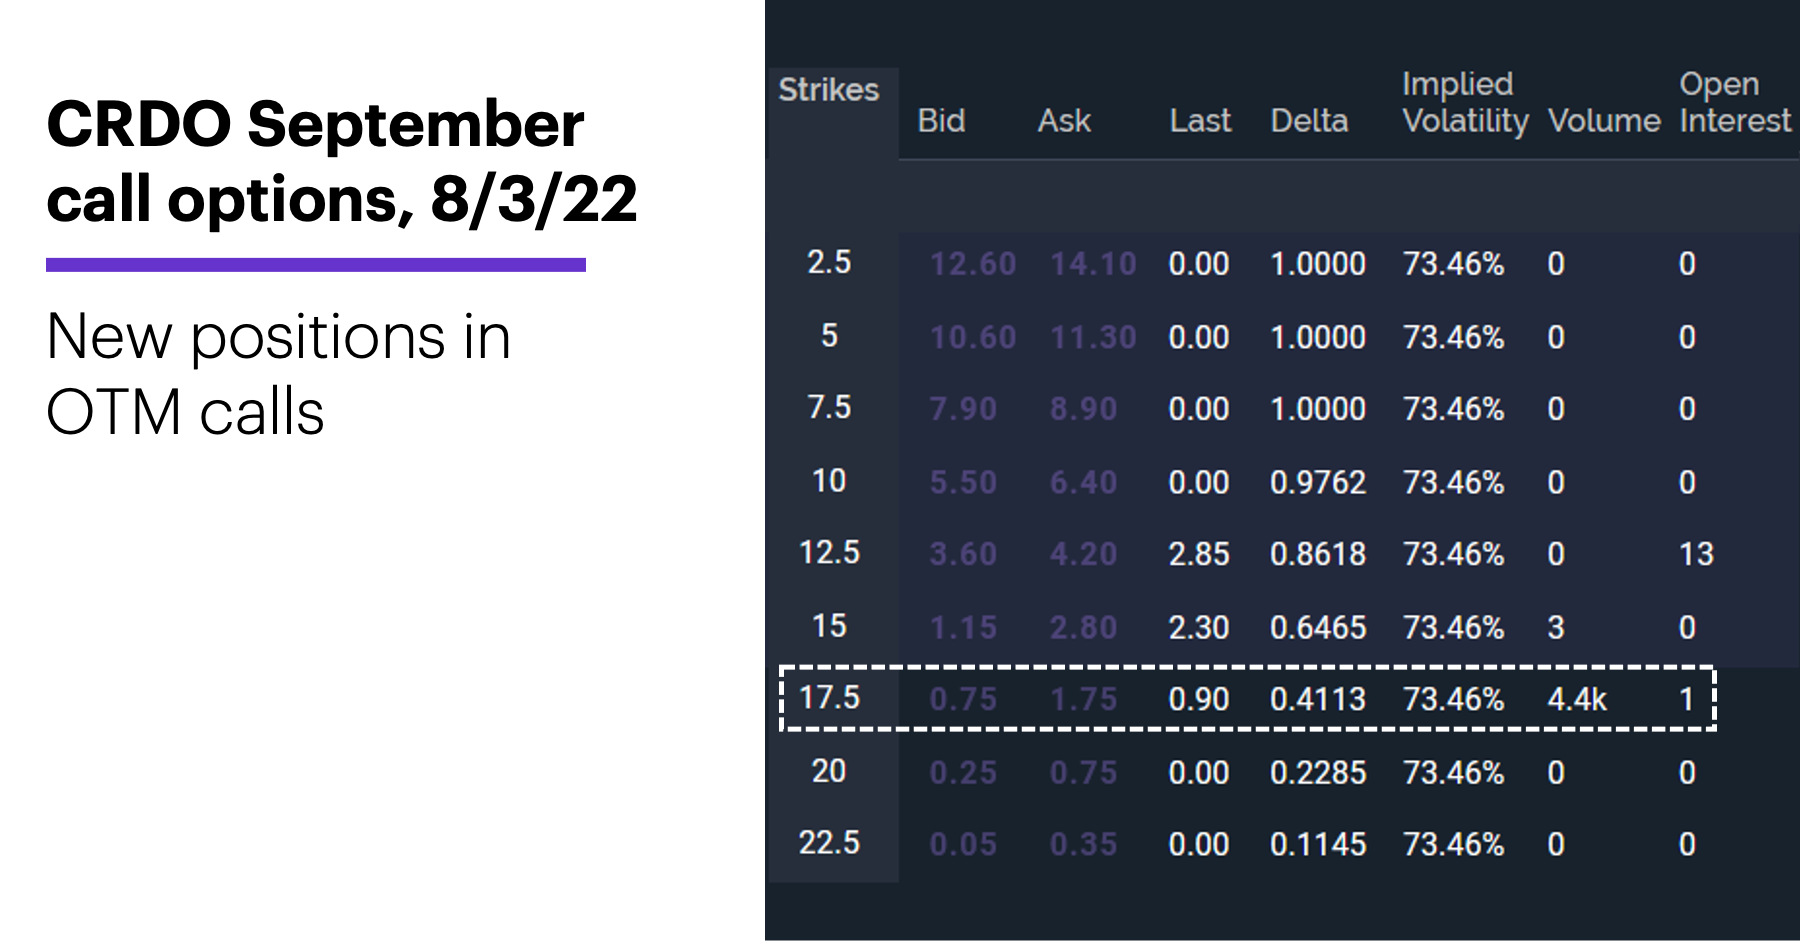
Task: Select the 17.5 strike row
Action: 1247,698
